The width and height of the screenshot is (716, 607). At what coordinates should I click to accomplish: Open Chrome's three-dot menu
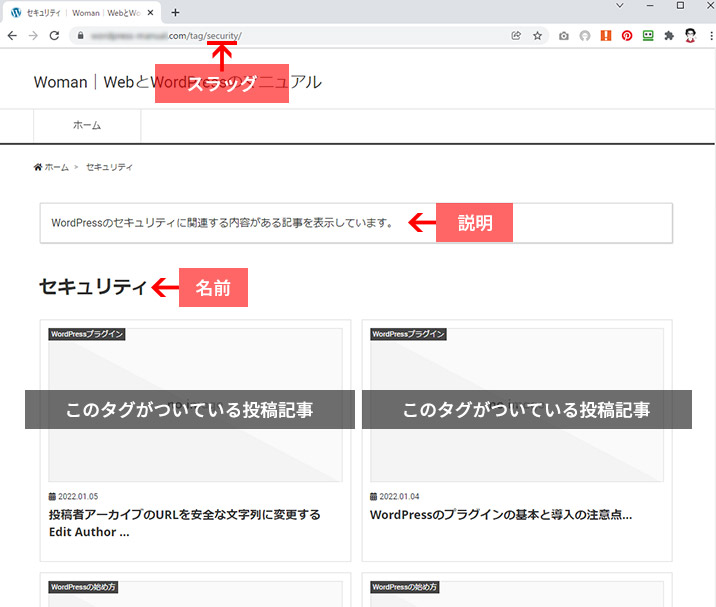click(x=711, y=36)
